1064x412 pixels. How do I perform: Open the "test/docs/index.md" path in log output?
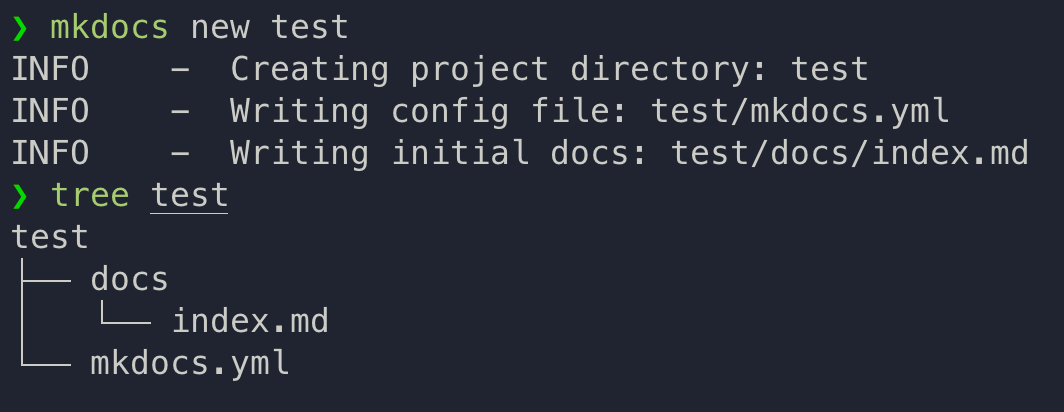(850, 154)
